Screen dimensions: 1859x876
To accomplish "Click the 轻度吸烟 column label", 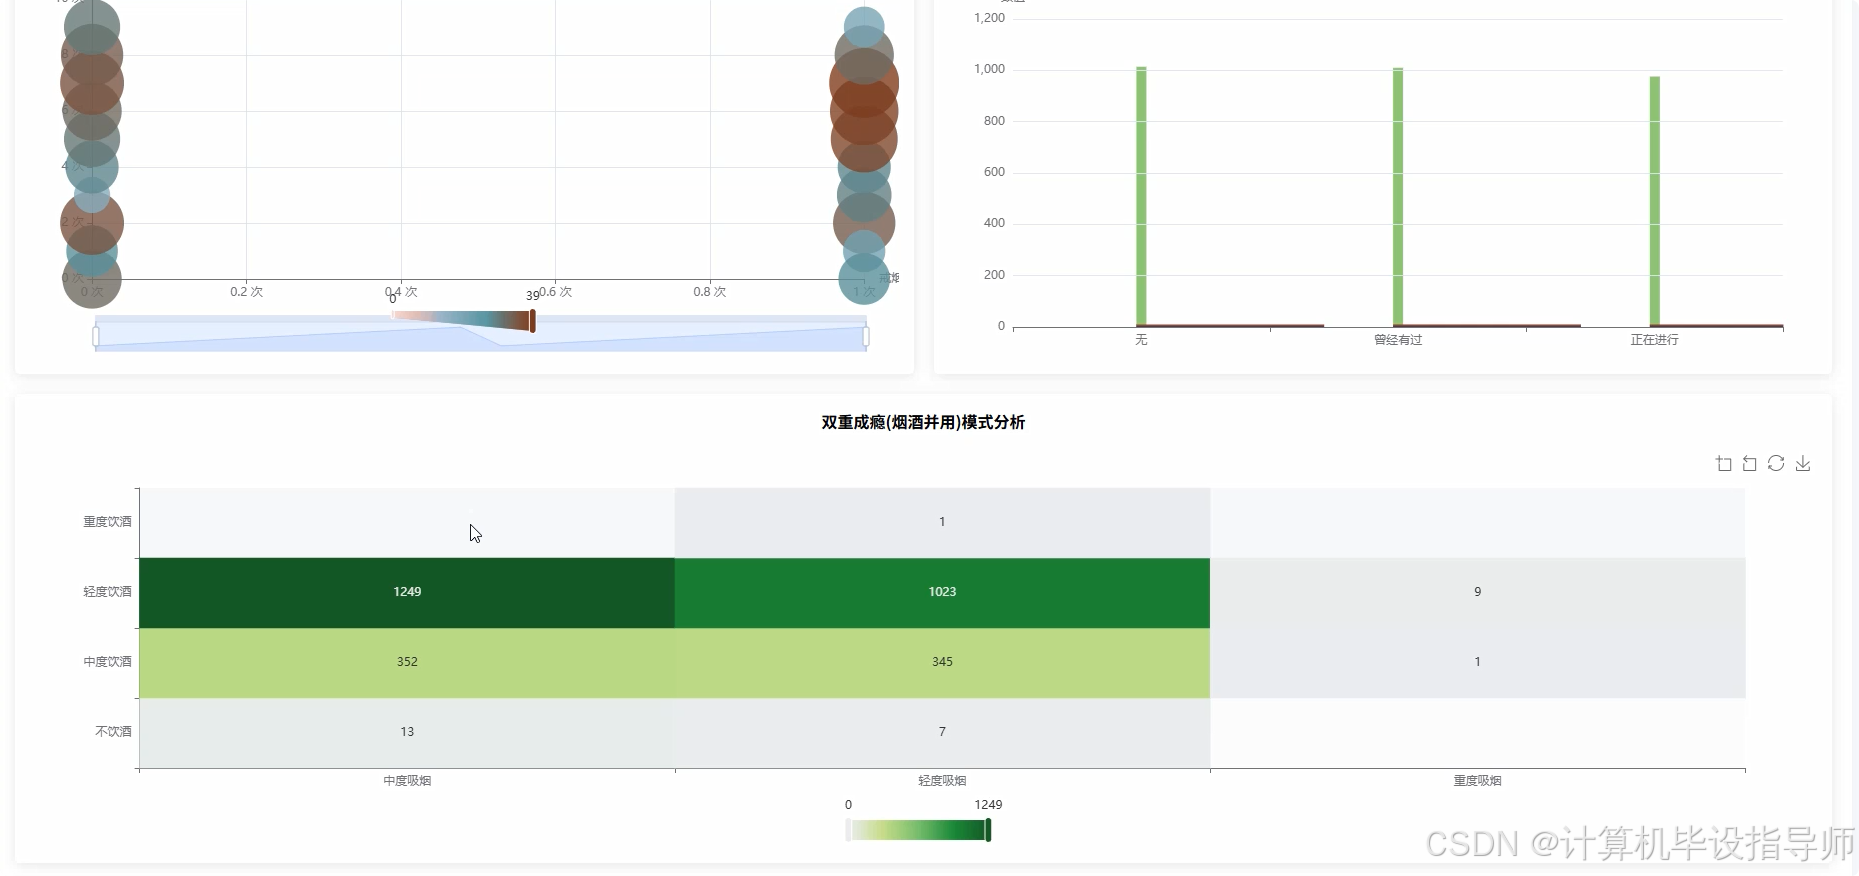I will [942, 781].
